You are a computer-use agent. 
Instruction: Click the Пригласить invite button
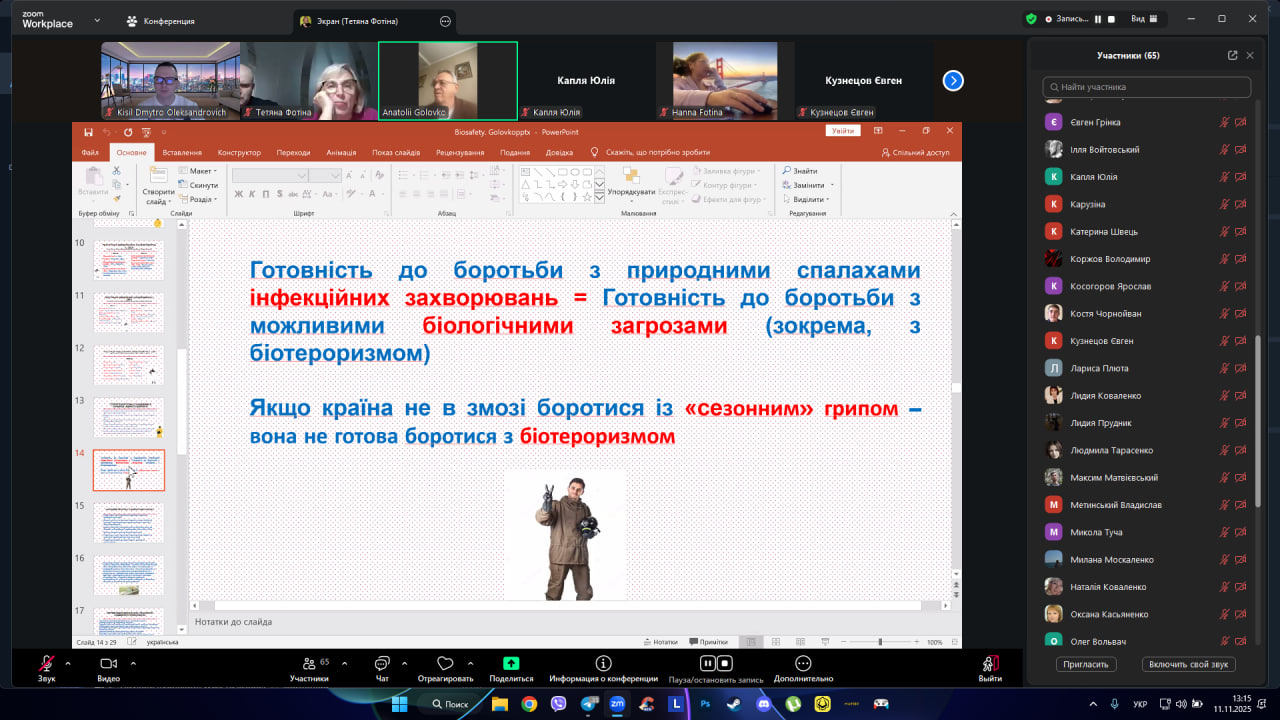tap(1085, 664)
